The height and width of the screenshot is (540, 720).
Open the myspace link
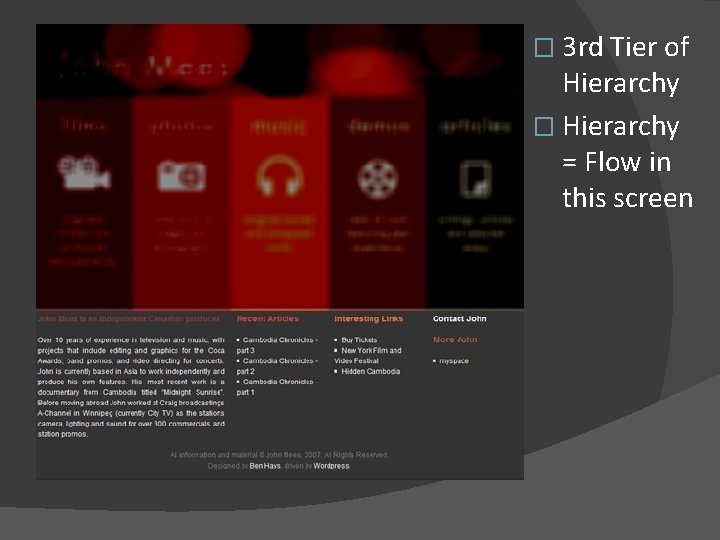454,361
